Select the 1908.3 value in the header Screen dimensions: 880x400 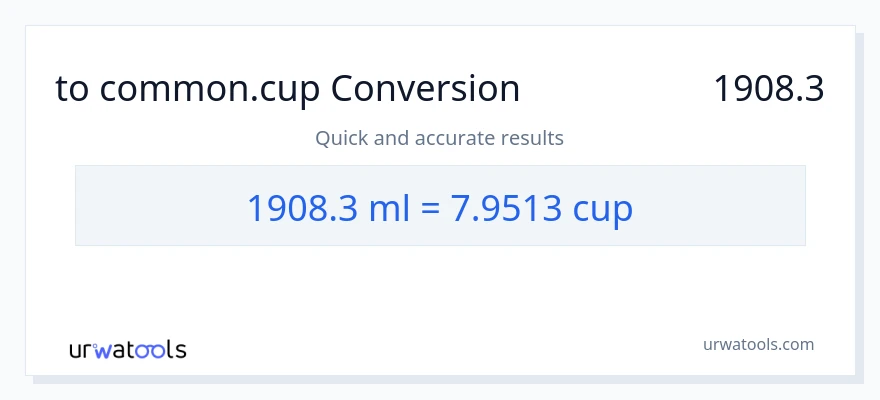click(768, 89)
